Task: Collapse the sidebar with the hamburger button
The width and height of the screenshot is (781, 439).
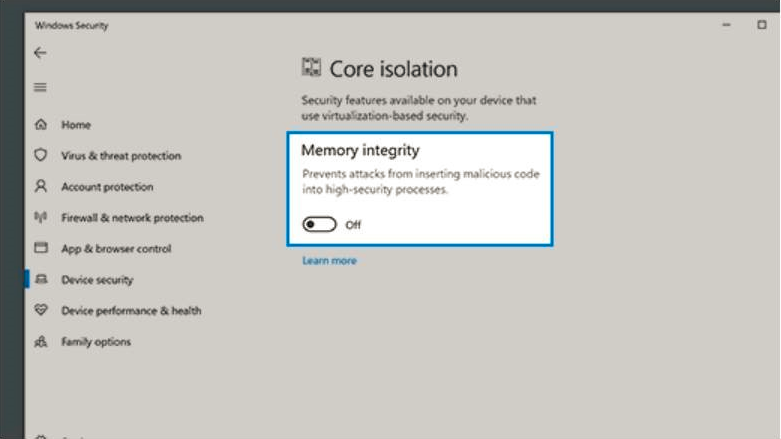Action: (40, 88)
